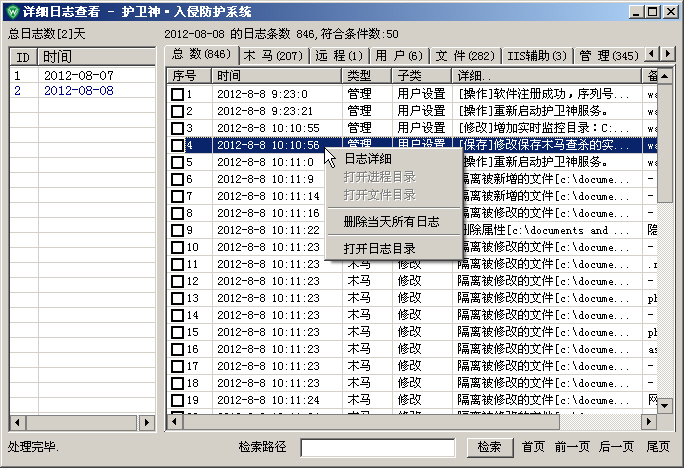Jump to 尾页 last page
The height and width of the screenshot is (468, 684).
tap(658, 447)
